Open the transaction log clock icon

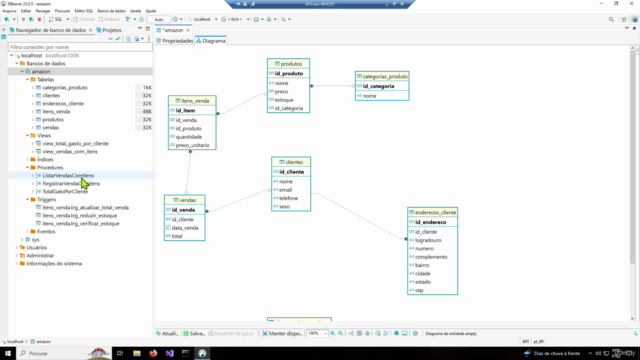(175, 19)
